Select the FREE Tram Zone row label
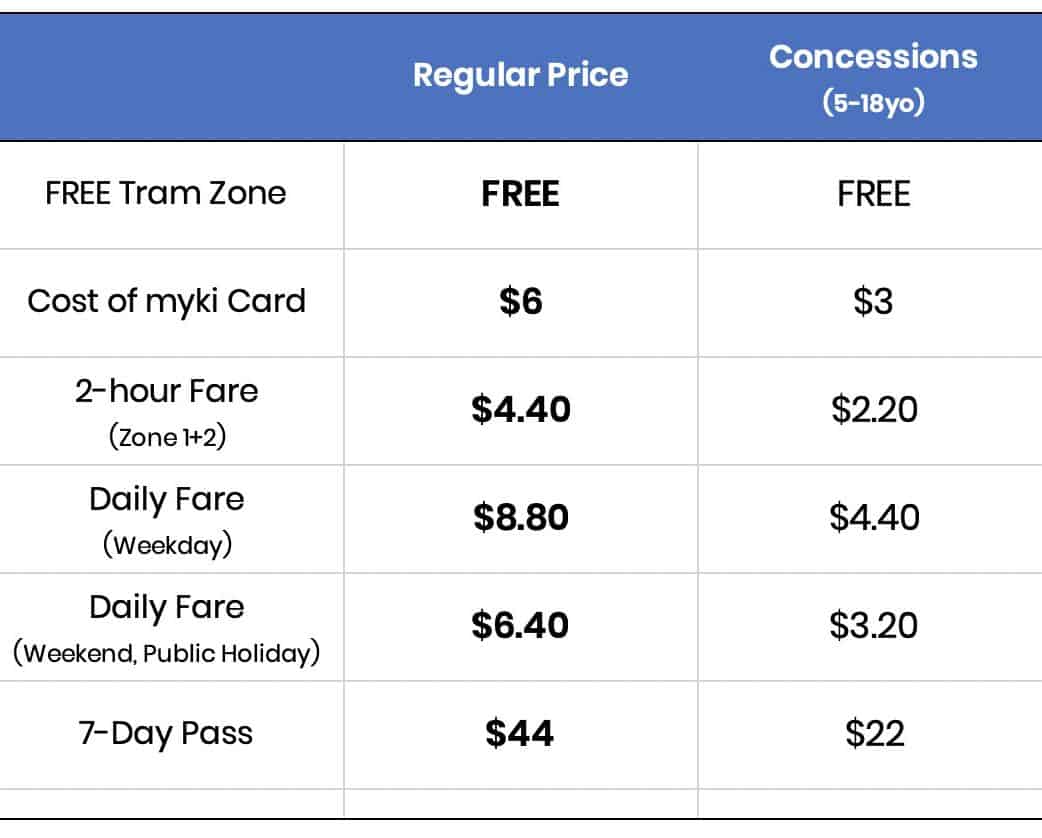 pyautogui.click(x=166, y=193)
